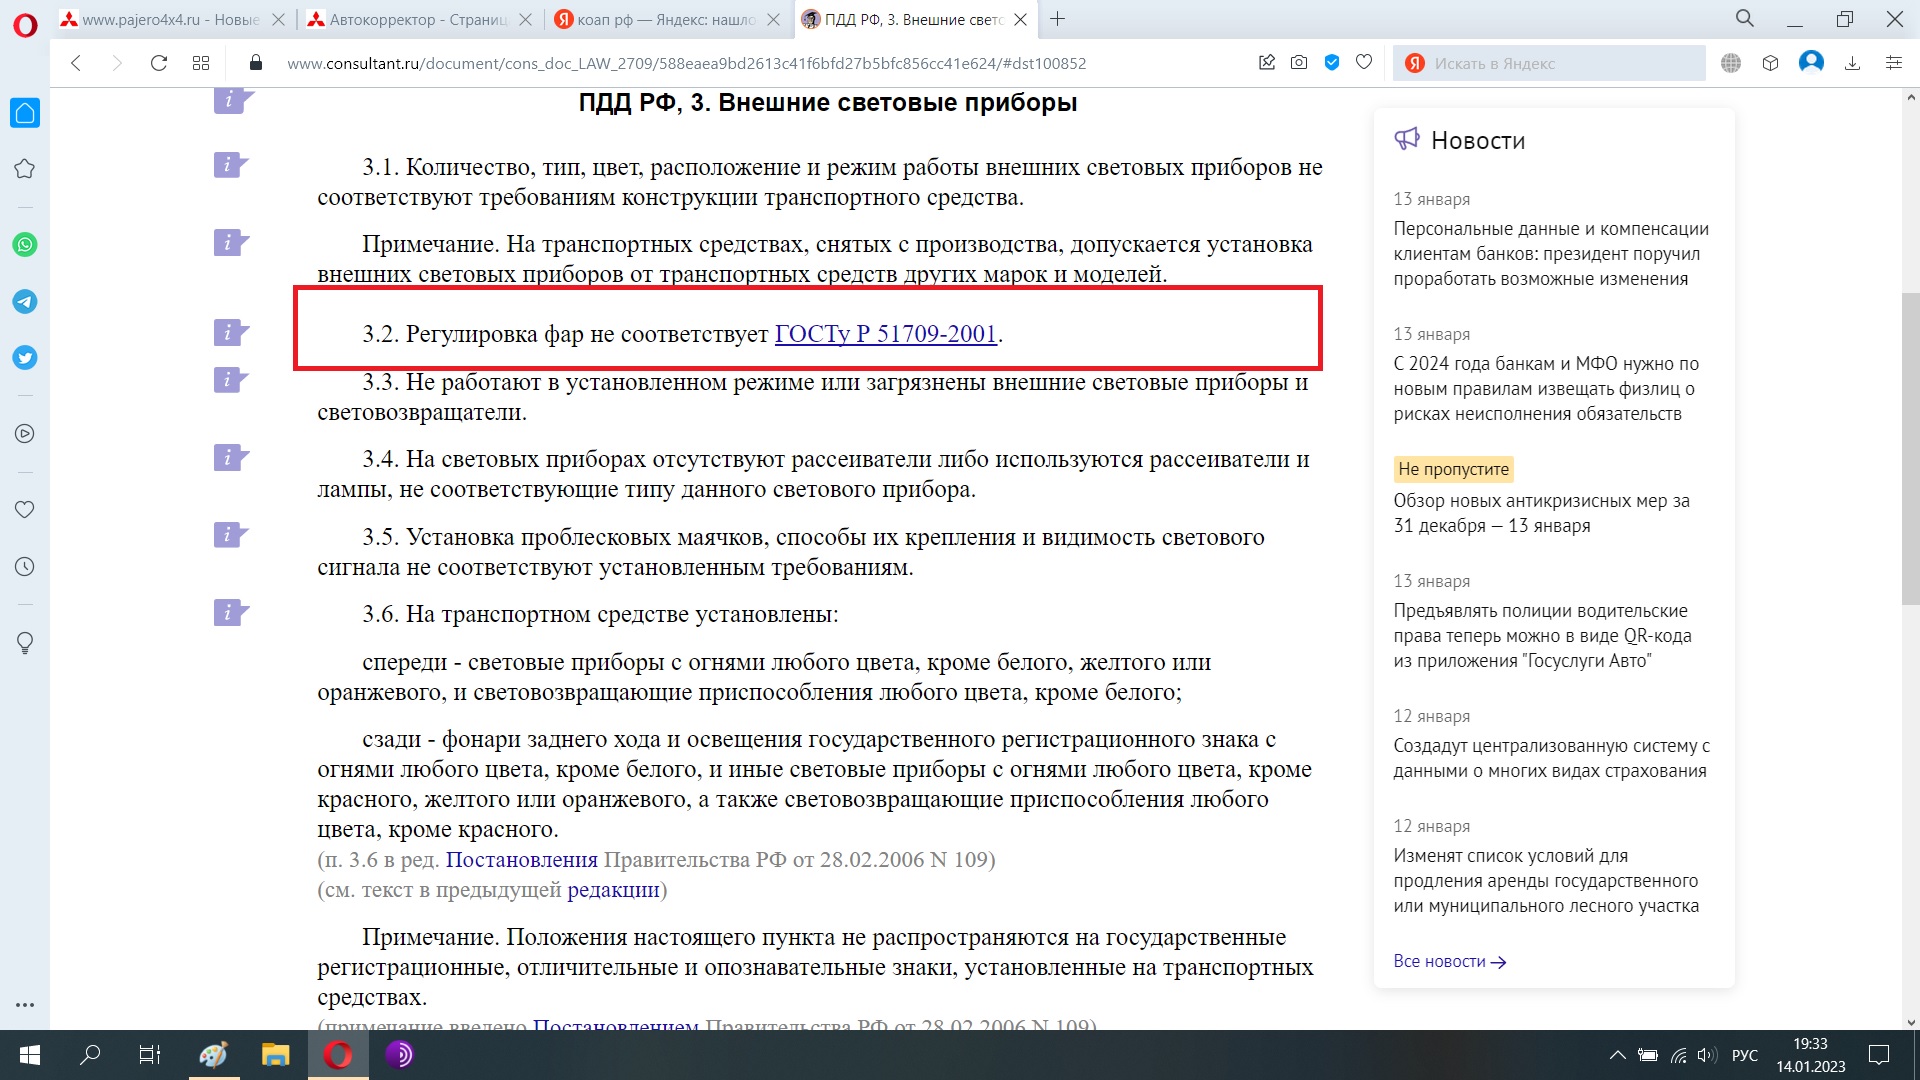Screen dimensions: 1920x1080
Task: Reload the current page
Action: 158,63
